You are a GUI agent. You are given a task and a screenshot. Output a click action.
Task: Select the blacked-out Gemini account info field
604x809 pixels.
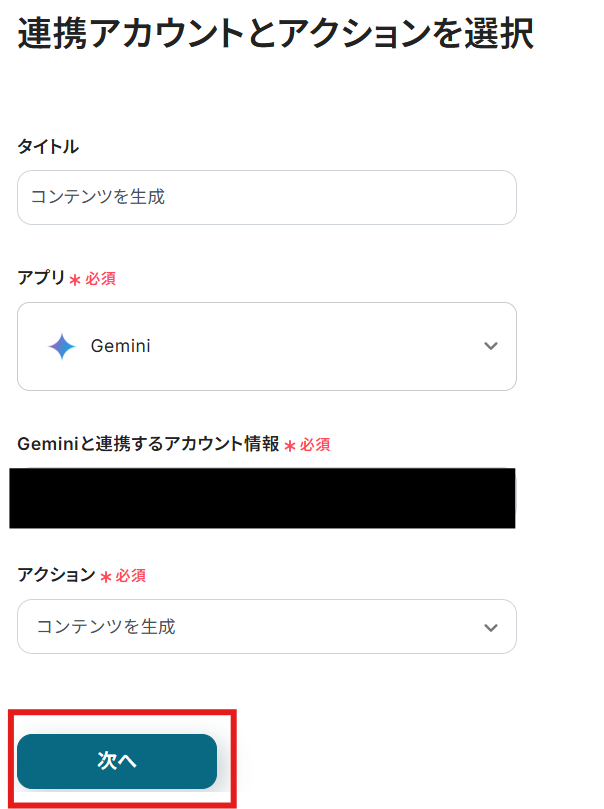[x=262, y=497]
